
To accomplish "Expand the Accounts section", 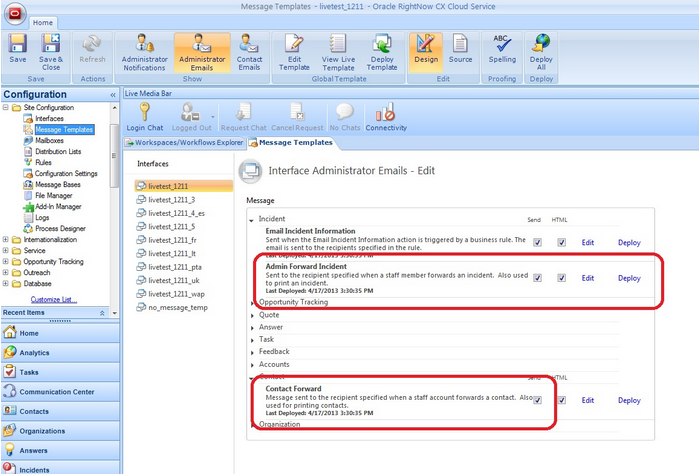I will pyautogui.click(x=252, y=365).
